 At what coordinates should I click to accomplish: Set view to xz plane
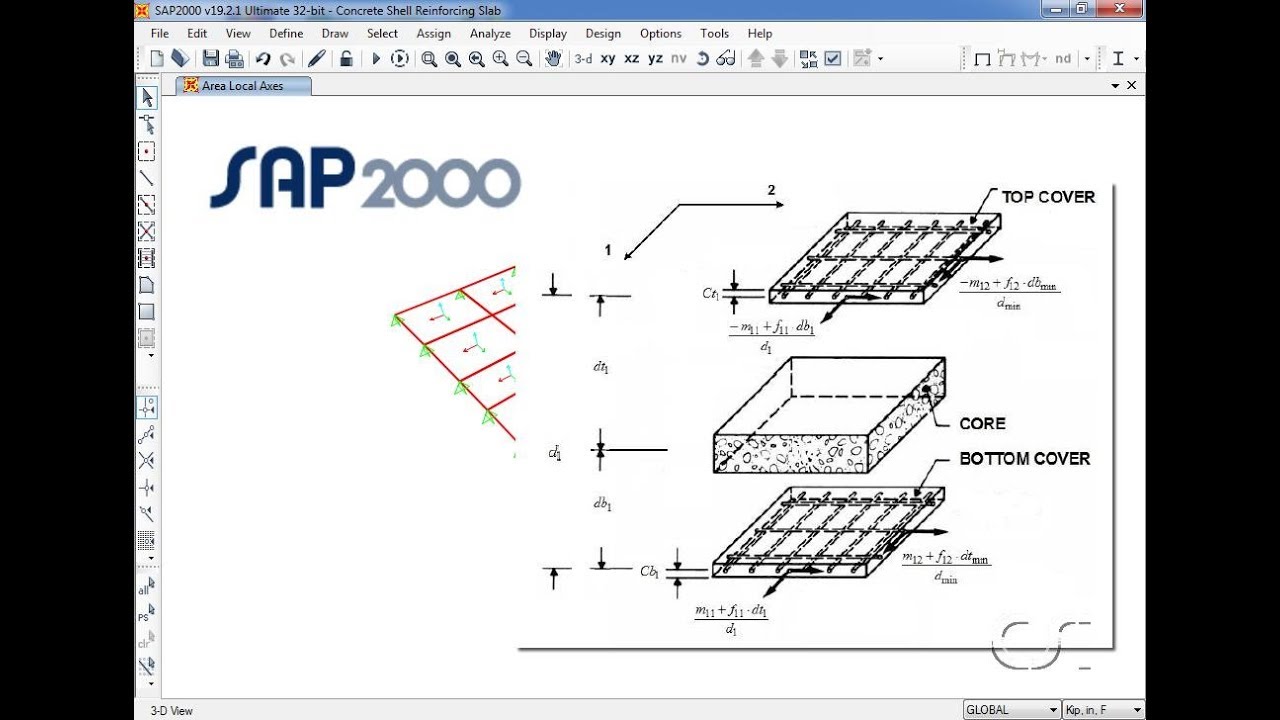[x=632, y=59]
